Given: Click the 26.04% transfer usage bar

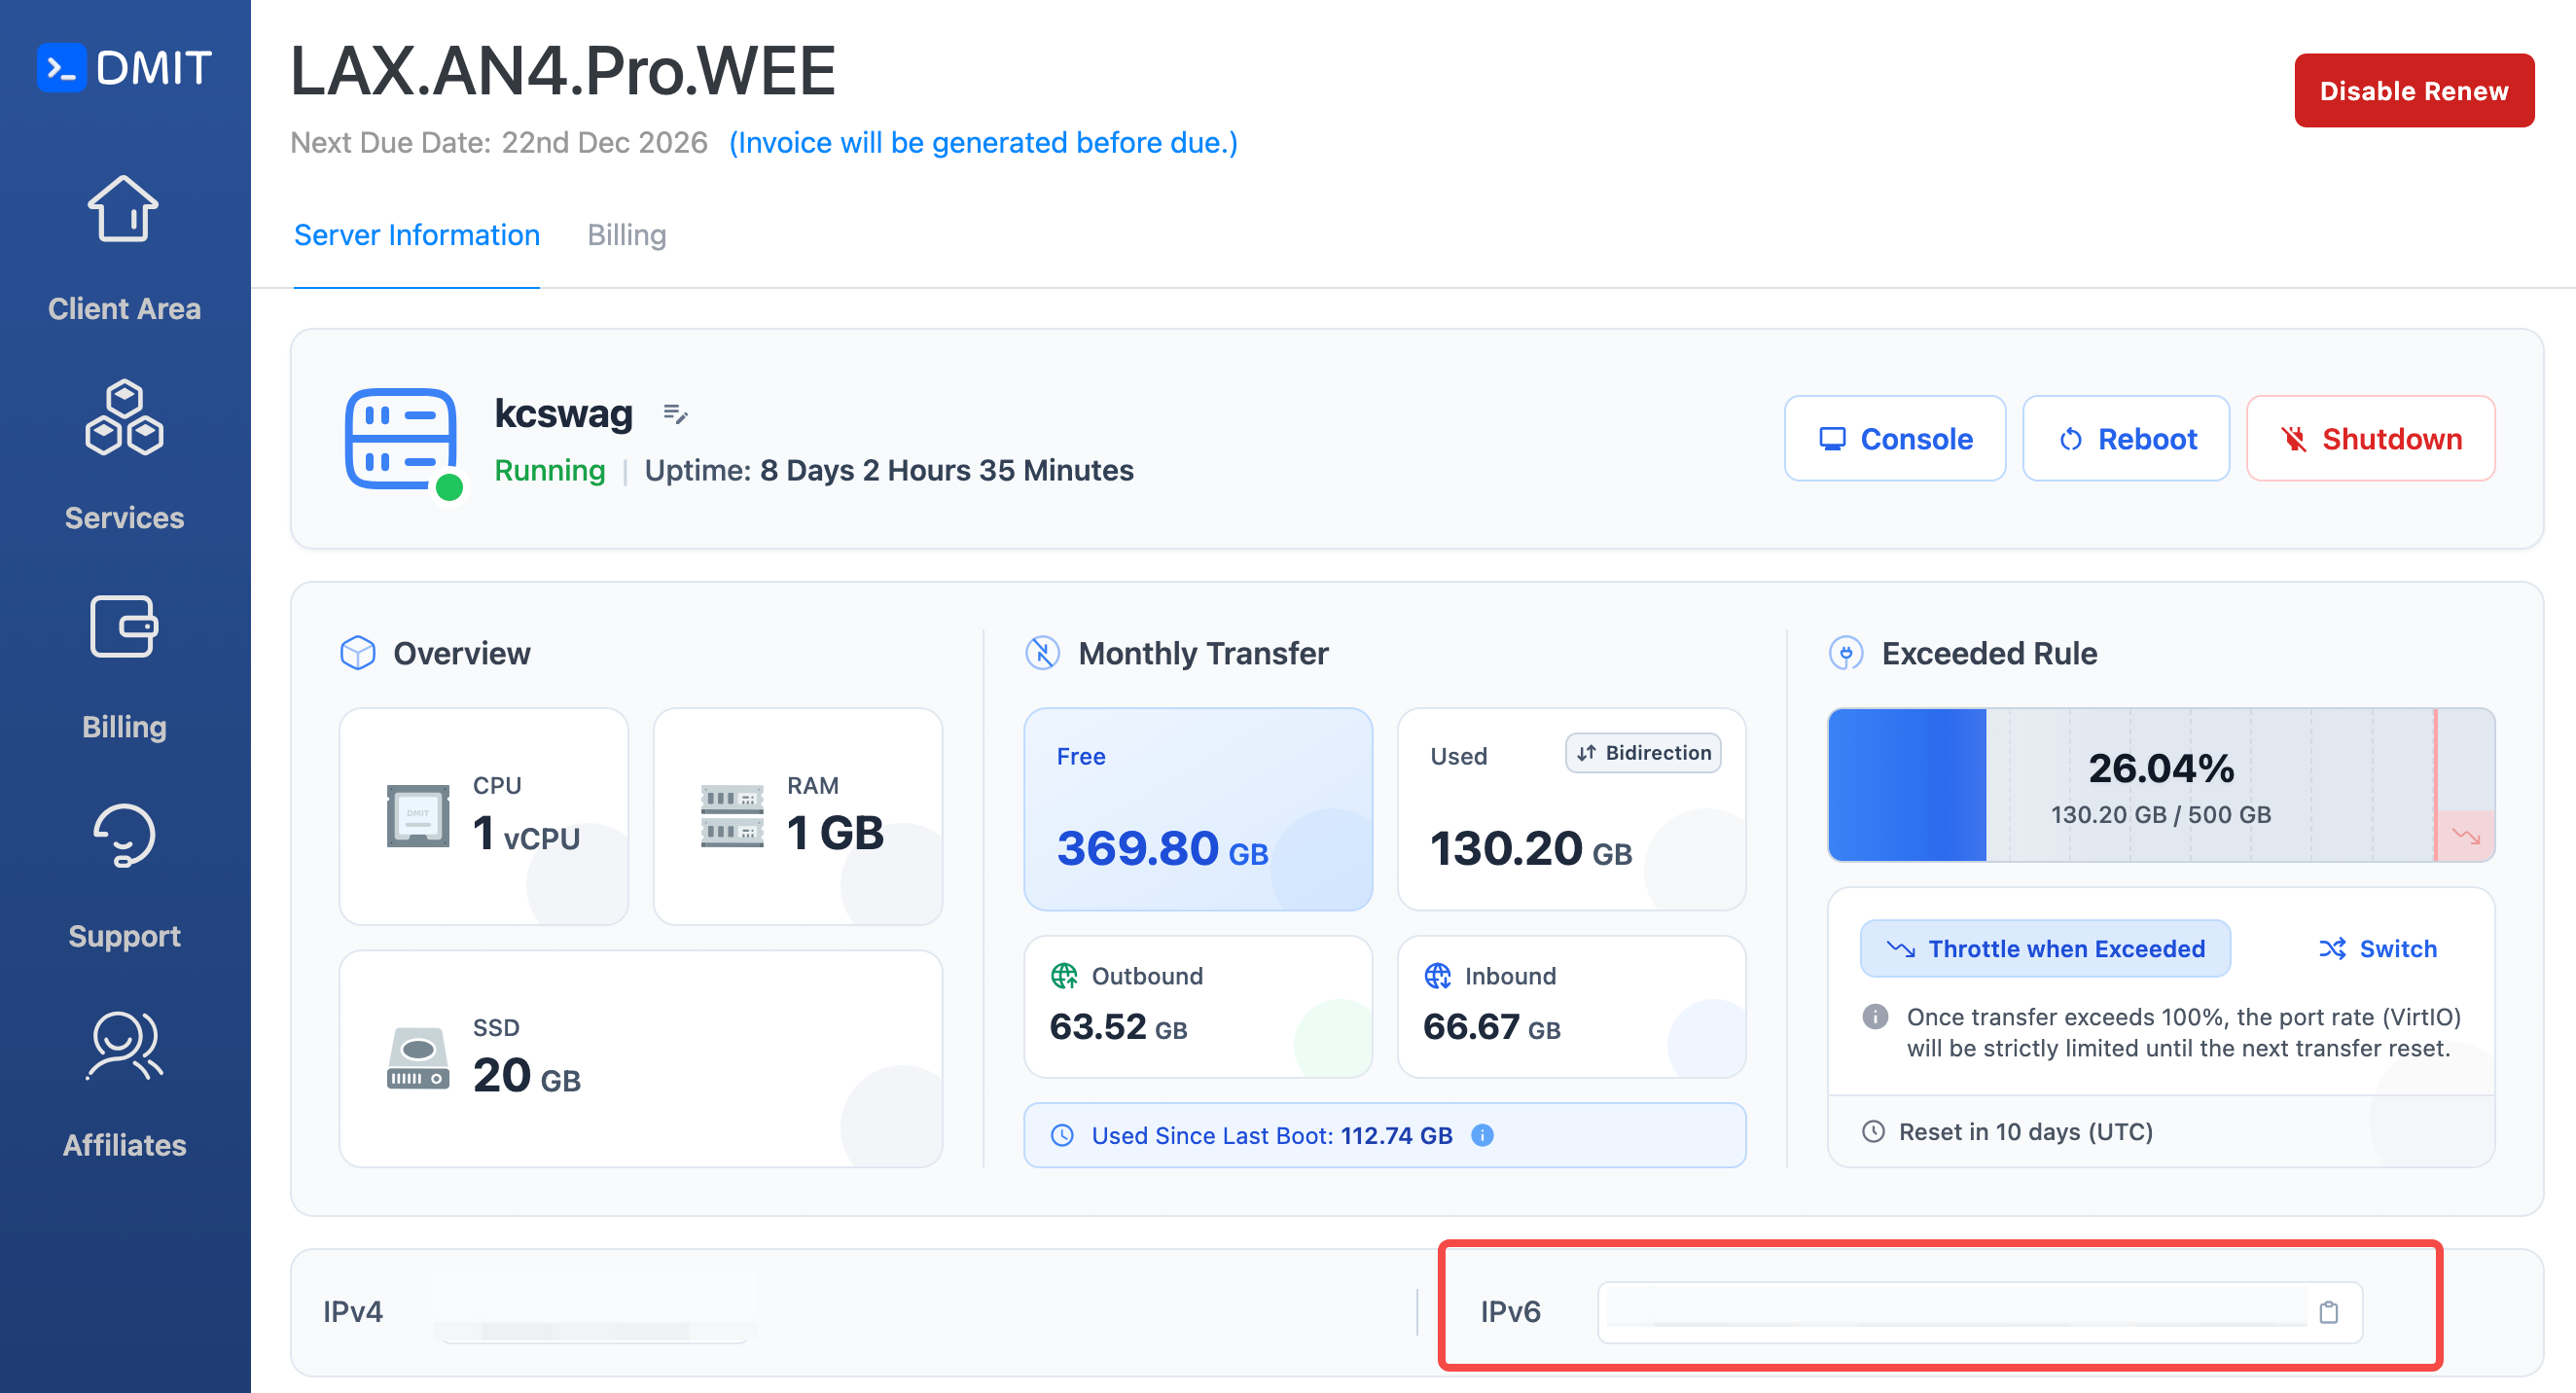Looking at the screenshot, I should (2160, 785).
